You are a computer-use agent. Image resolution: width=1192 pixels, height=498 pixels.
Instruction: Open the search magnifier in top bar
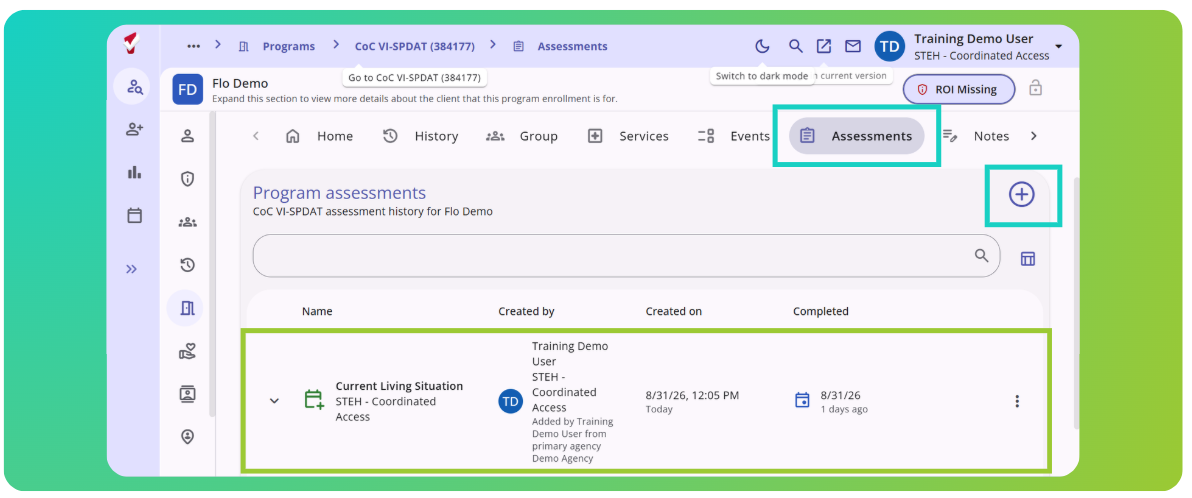[795, 46]
